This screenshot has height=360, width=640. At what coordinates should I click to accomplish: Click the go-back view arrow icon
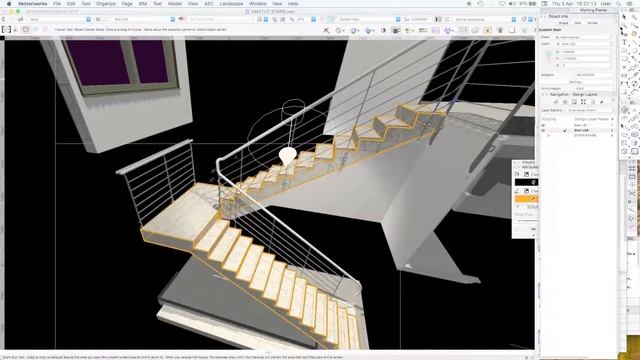click(4, 19)
